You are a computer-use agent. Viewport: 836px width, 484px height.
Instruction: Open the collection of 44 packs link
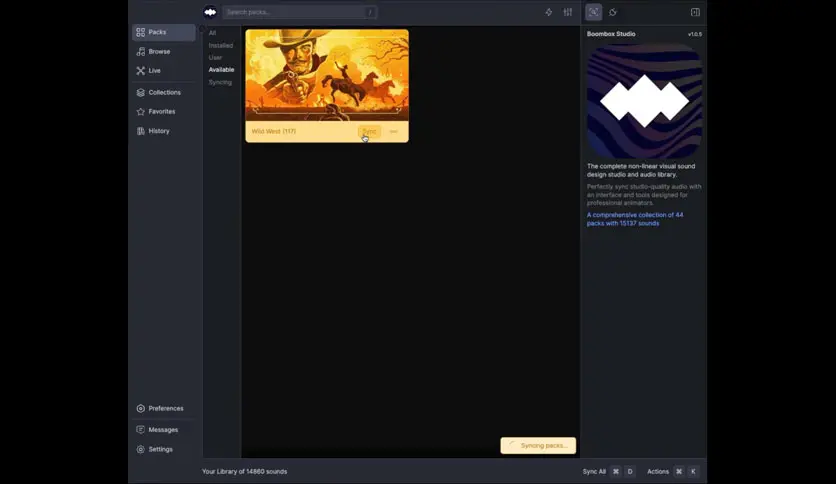tap(634, 219)
